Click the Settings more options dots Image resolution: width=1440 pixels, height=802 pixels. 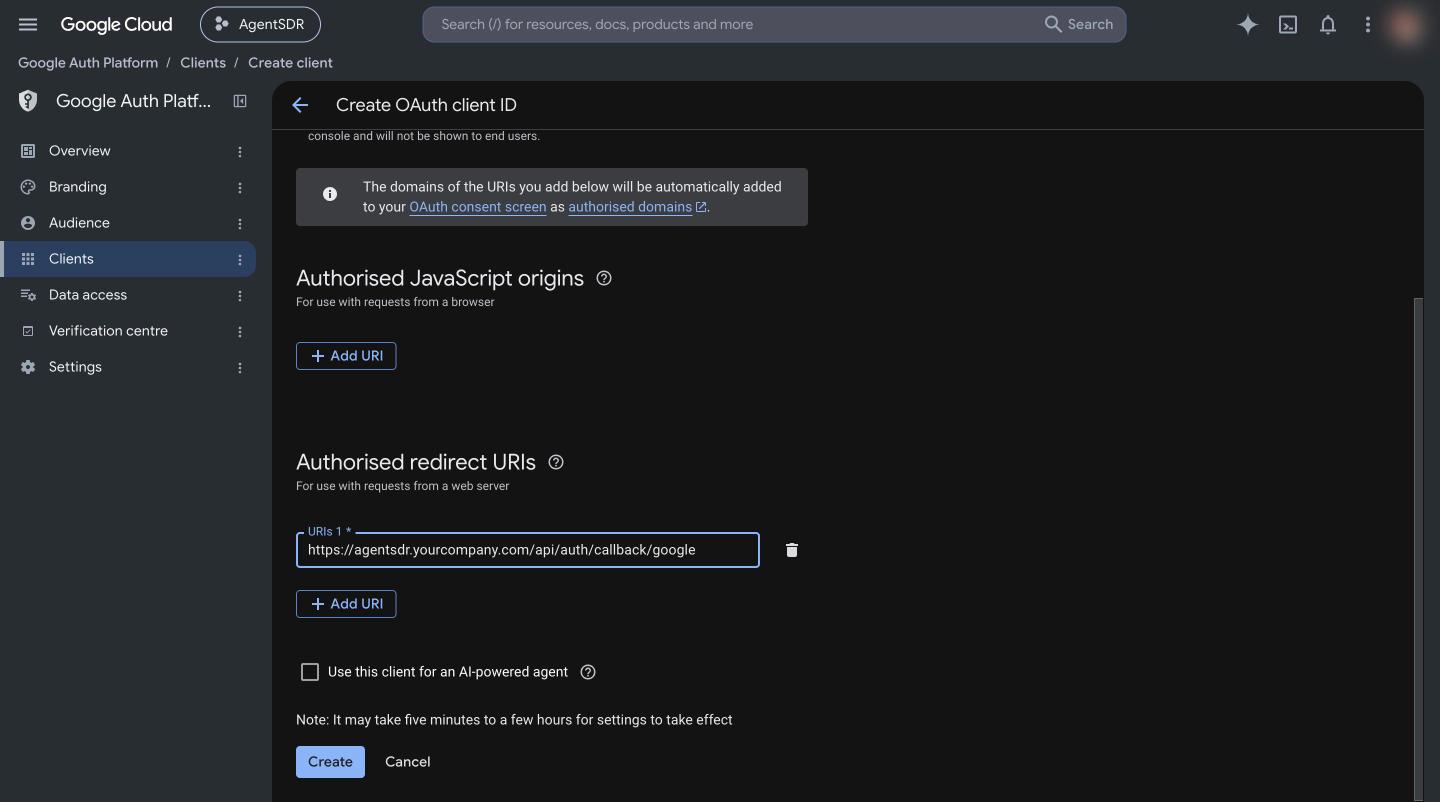(240, 367)
